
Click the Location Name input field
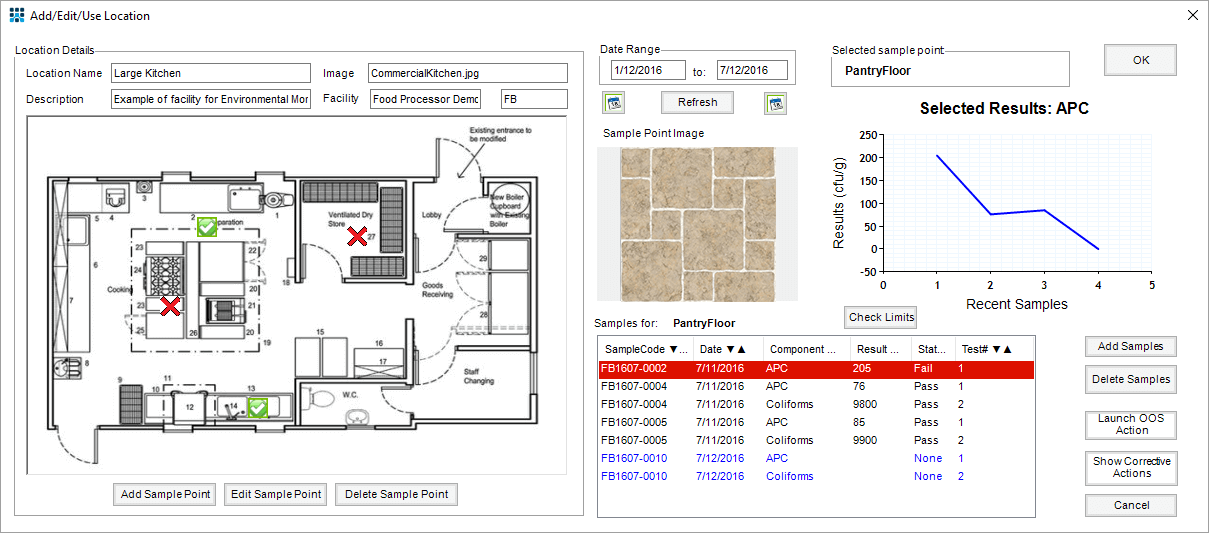point(211,73)
